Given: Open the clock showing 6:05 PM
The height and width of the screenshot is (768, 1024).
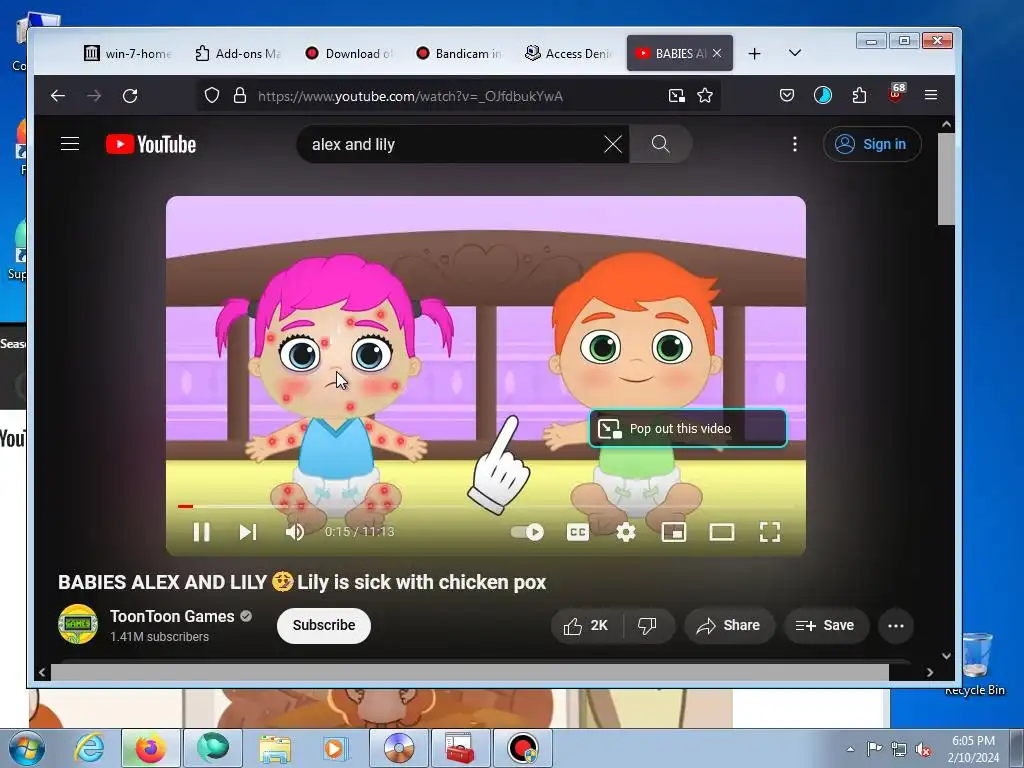Looking at the screenshot, I should click(973, 748).
